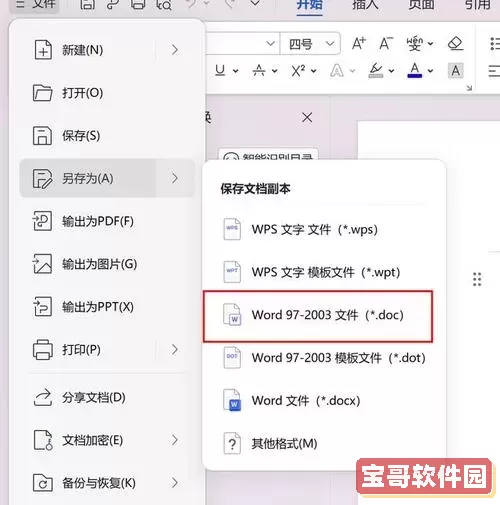Click the share arrow icon beside 分享文档
Viewport: 500px width, 505px height.
[x=43, y=397]
